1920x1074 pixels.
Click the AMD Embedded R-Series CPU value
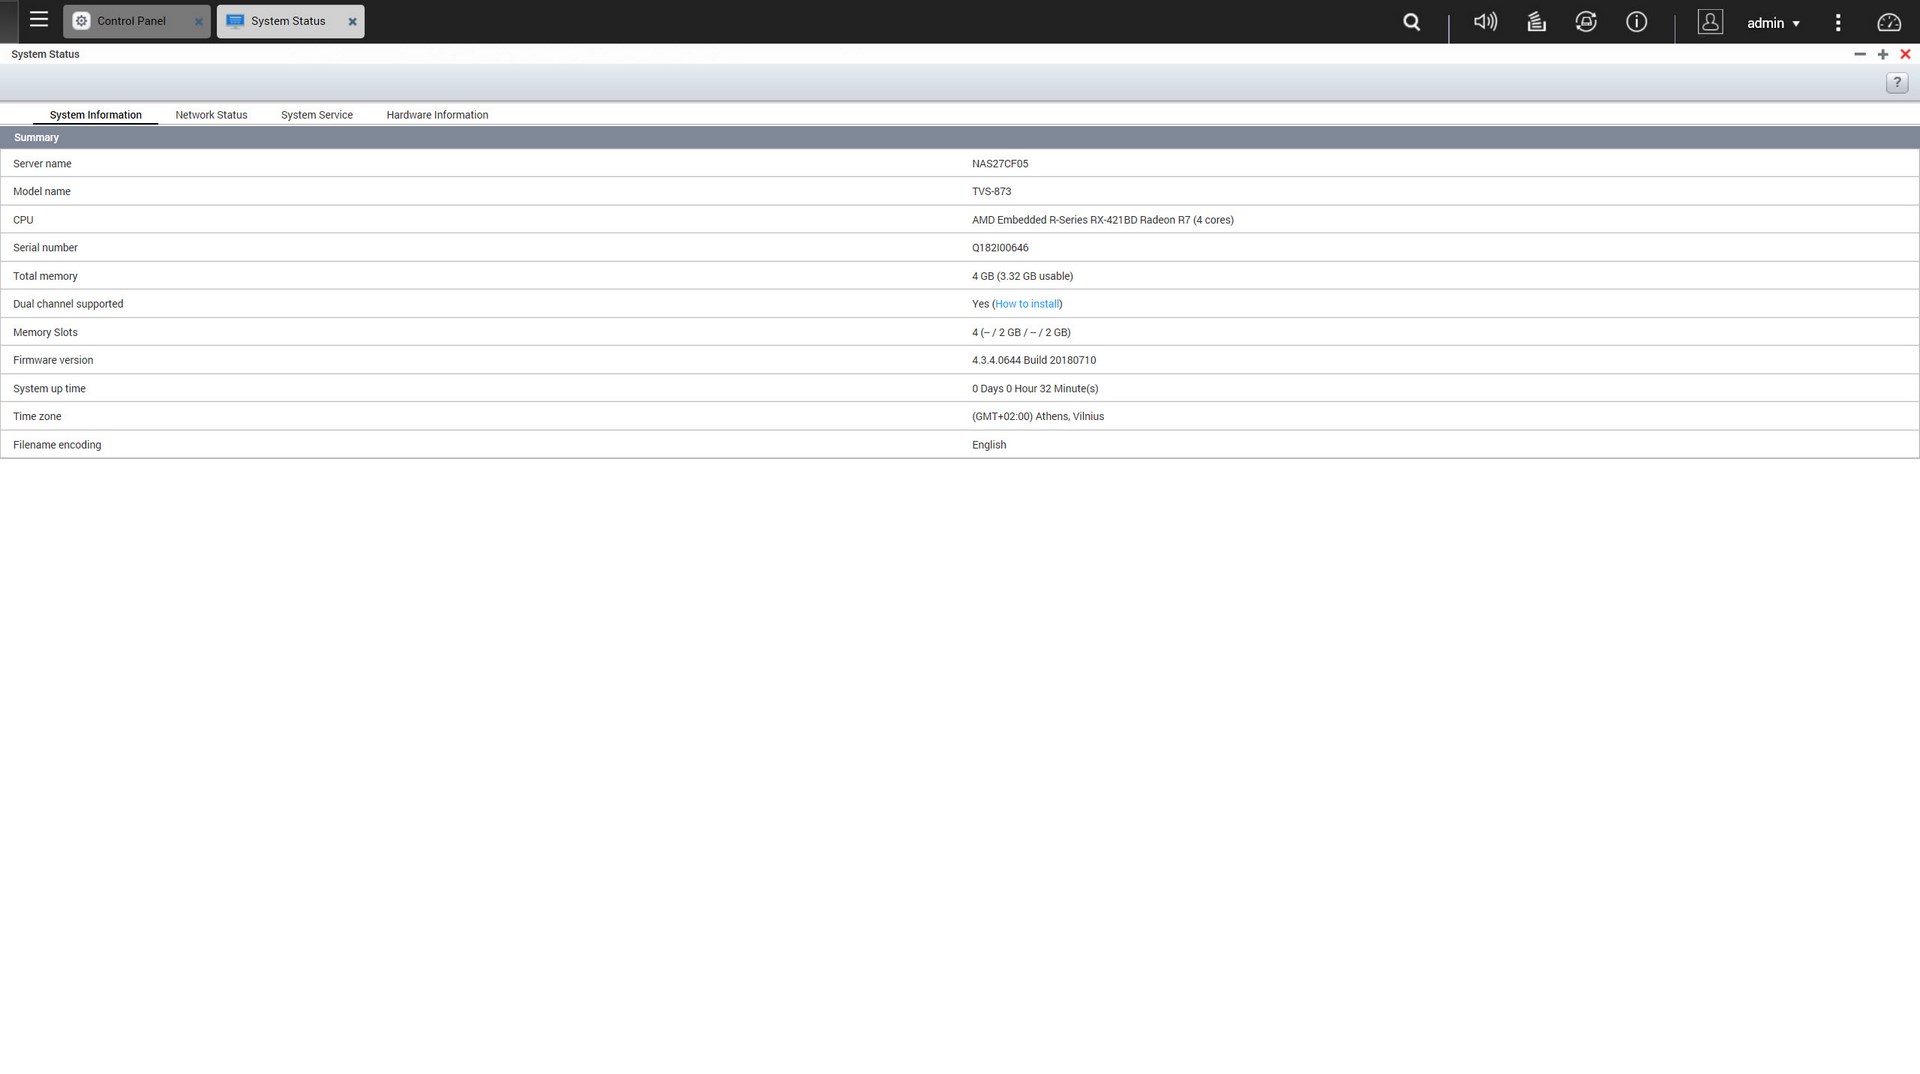[1103, 220]
